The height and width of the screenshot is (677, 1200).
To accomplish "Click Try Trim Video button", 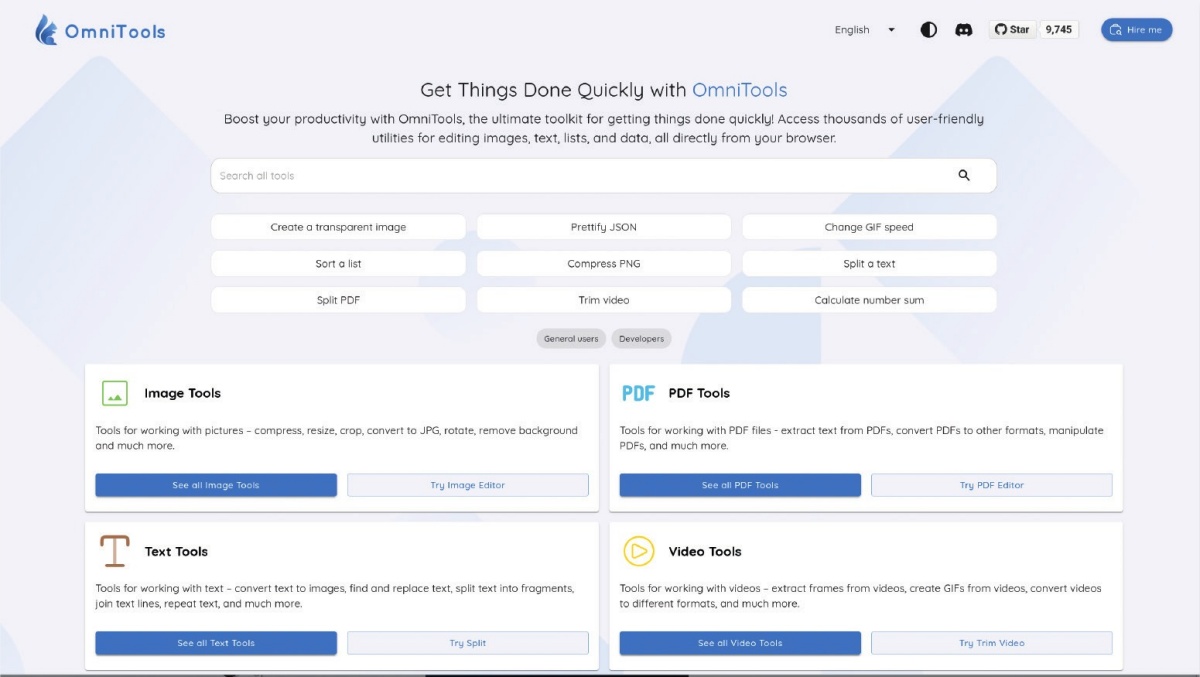I will [992, 643].
